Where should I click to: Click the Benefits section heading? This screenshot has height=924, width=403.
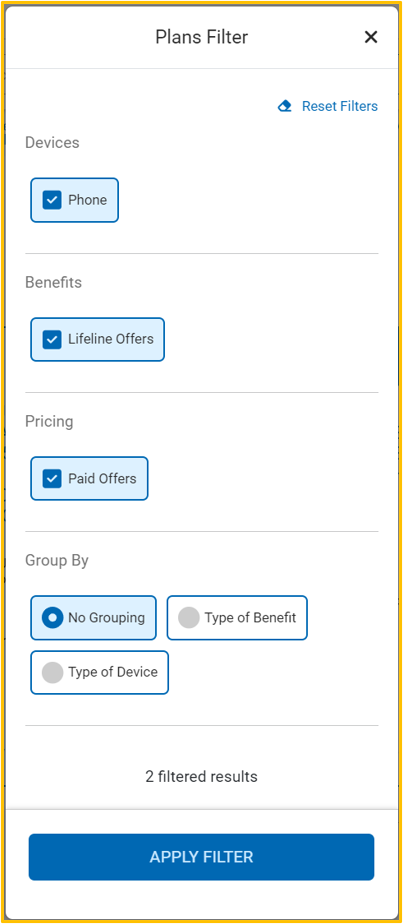(x=53, y=282)
